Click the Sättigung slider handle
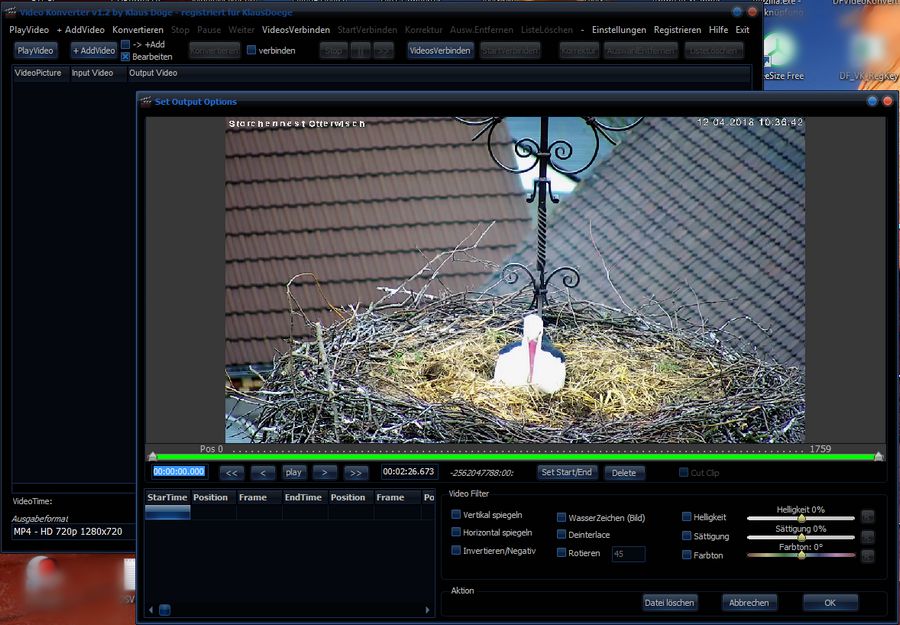This screenshot has height=625, width=900. (801, 537)
